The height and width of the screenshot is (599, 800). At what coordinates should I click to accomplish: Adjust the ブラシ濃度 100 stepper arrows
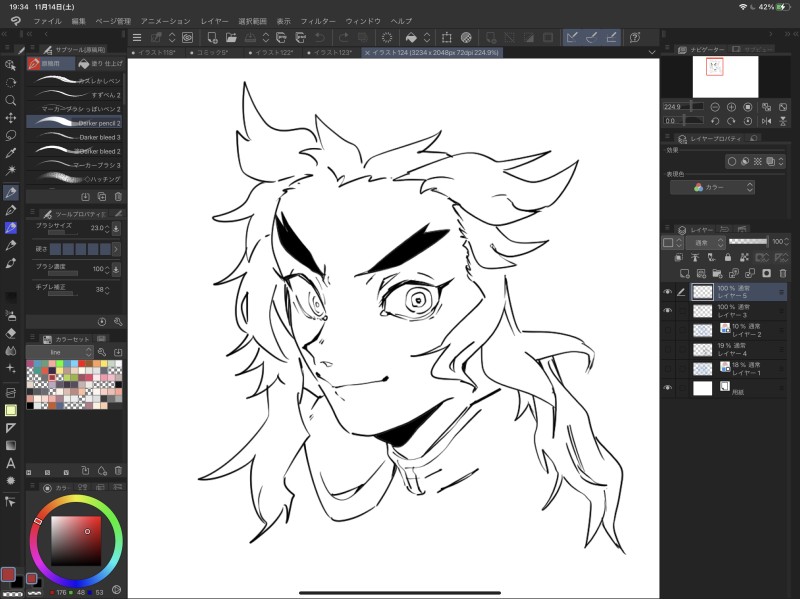pos(107,269)
